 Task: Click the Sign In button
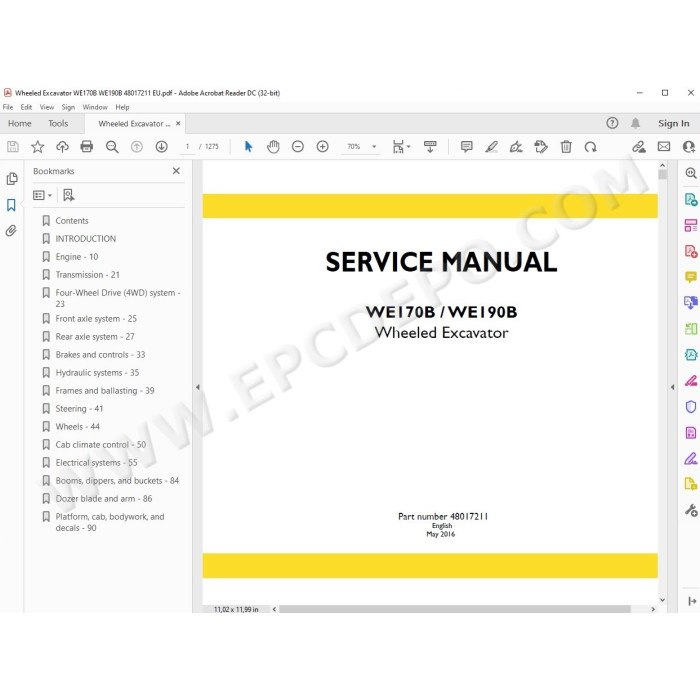(673, 123)
